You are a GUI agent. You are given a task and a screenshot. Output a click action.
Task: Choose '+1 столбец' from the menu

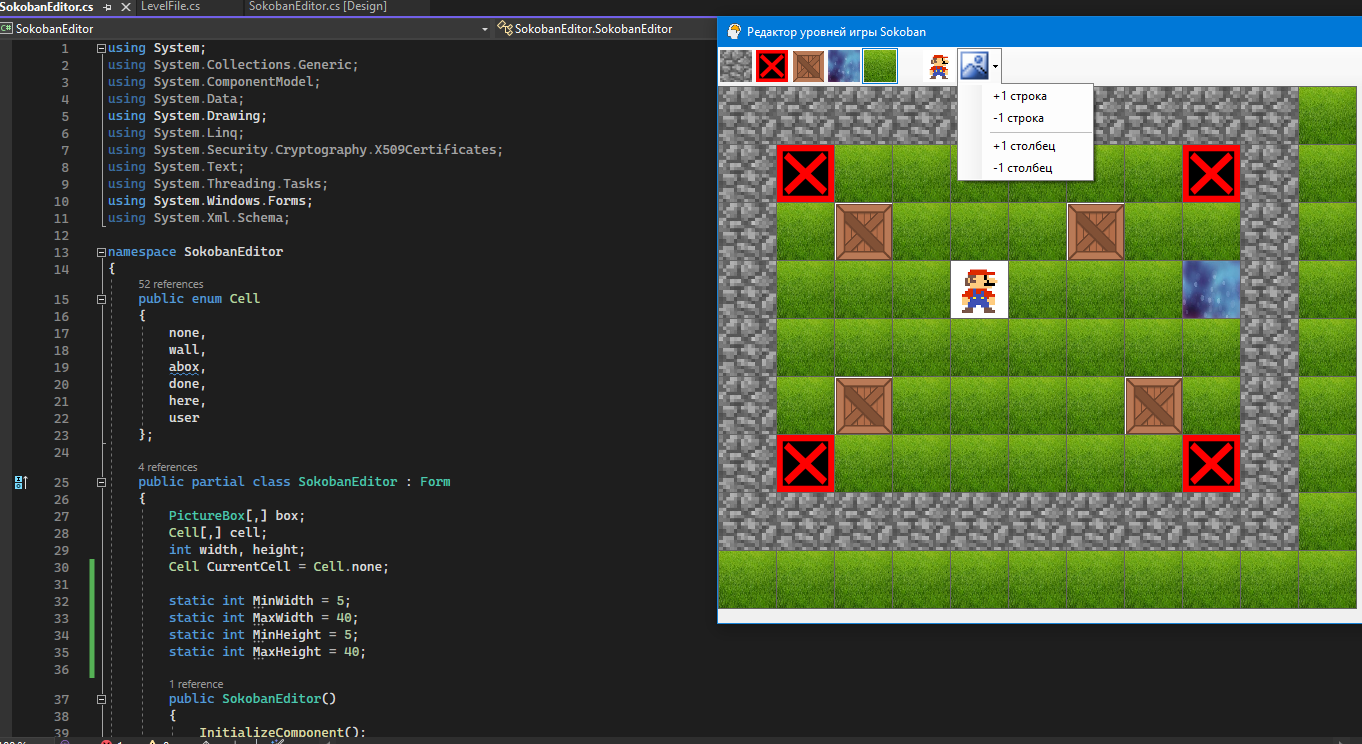pos(1025,146)
